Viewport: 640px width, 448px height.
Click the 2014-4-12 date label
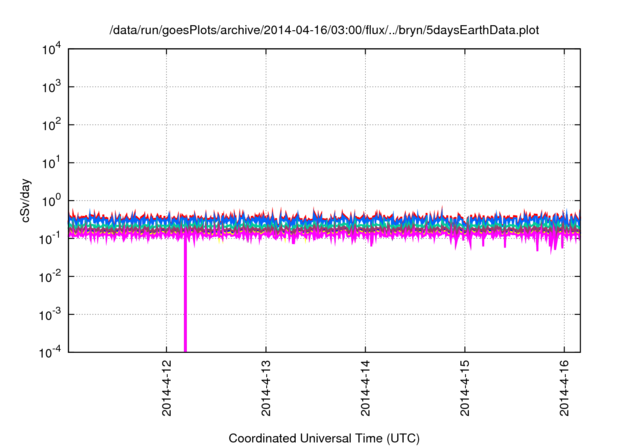click(x=167, y=388)
